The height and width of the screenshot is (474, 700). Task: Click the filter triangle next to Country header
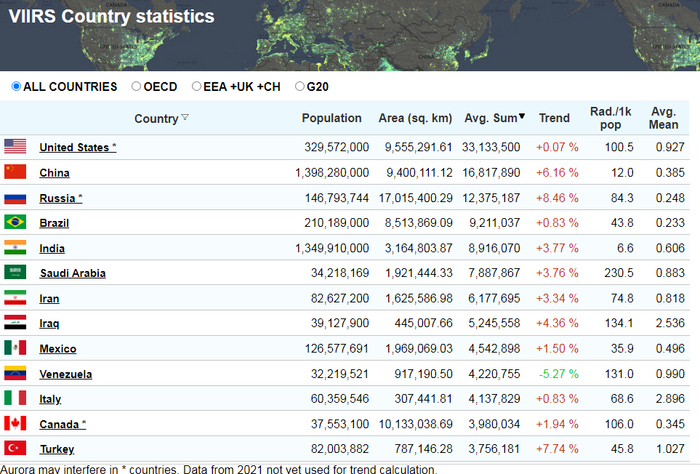point(185,117)
